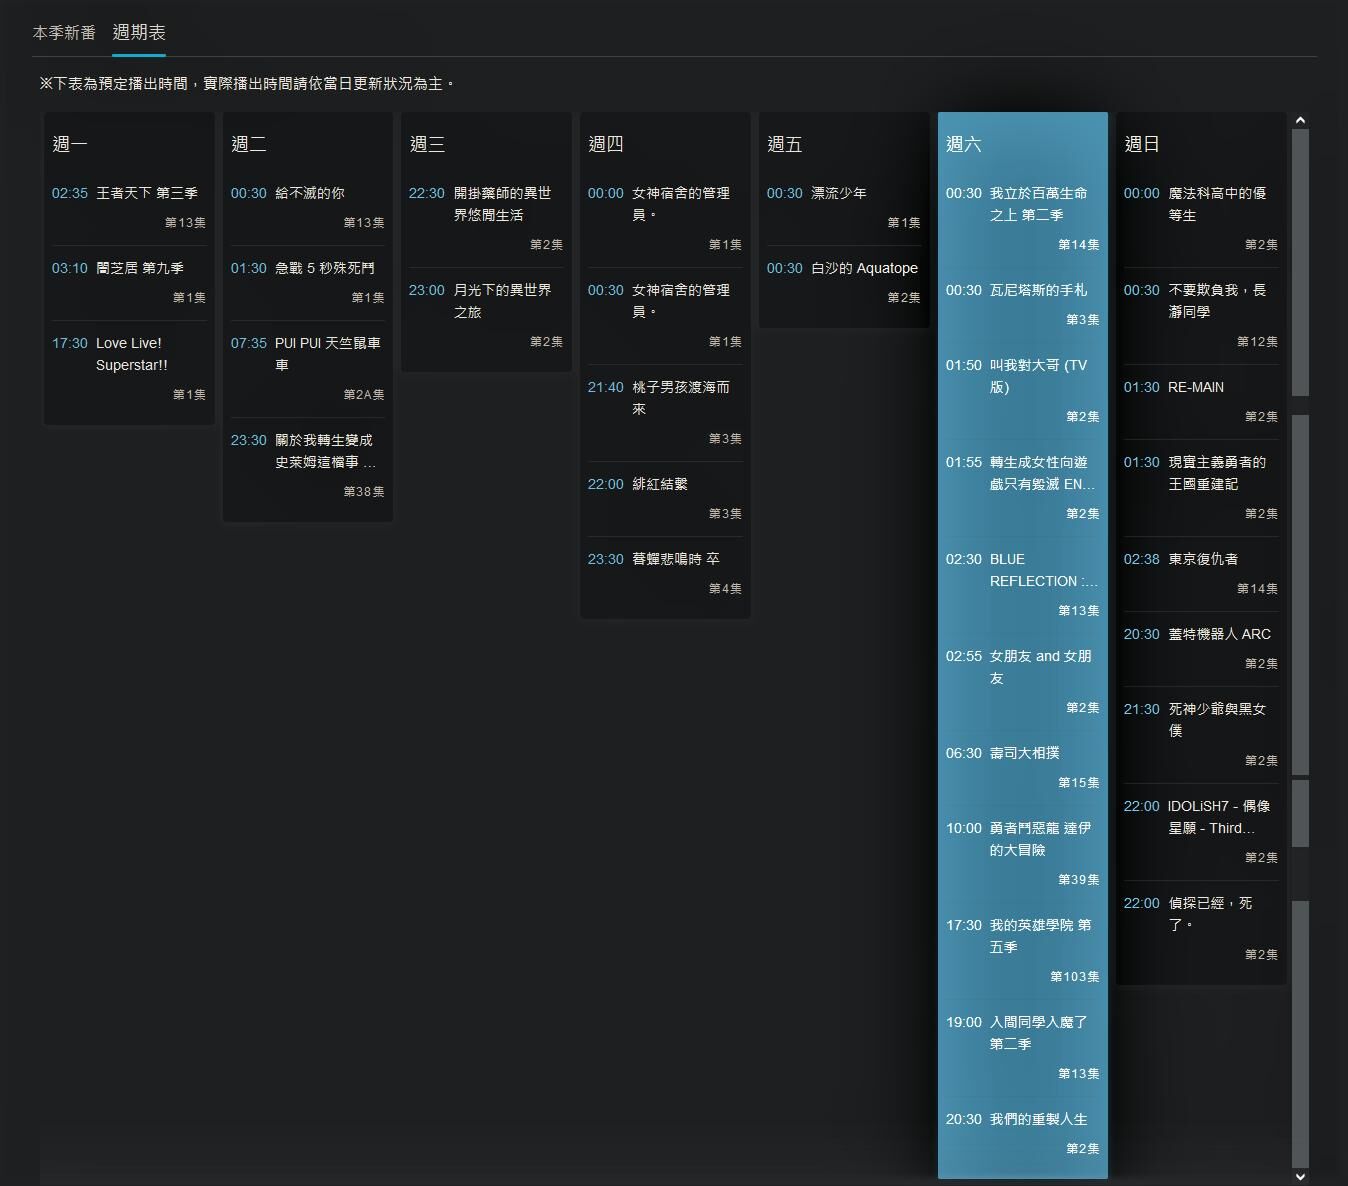Open PUI PUI 天竺鼠車車 entry
1348x1186 pixels.
[x=327, y=354]
